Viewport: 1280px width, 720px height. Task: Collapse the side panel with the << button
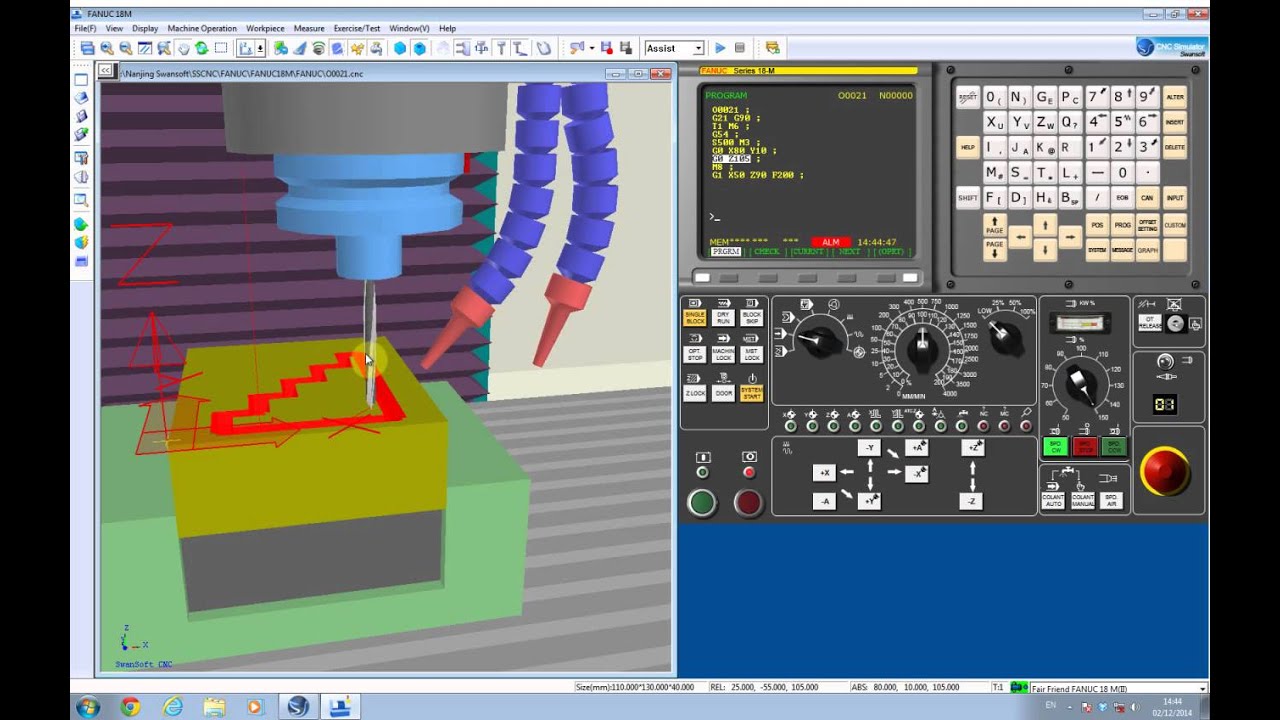point(105,70)
